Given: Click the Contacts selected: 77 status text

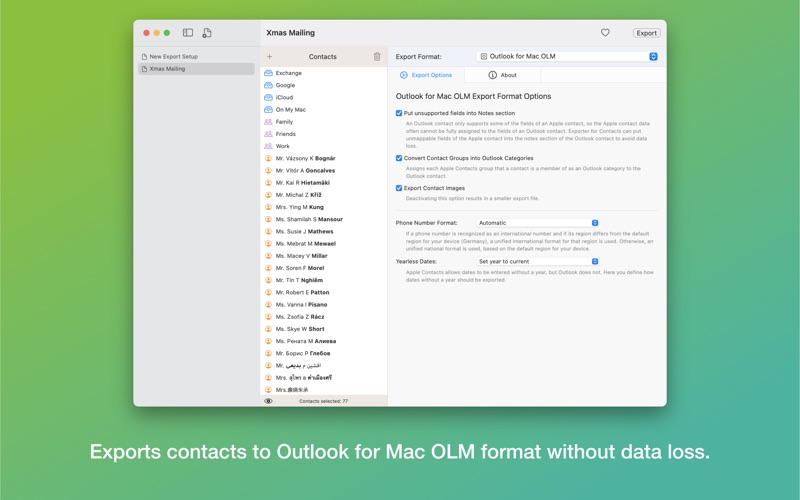Looking at the screenshot, I should coord(323,401).
